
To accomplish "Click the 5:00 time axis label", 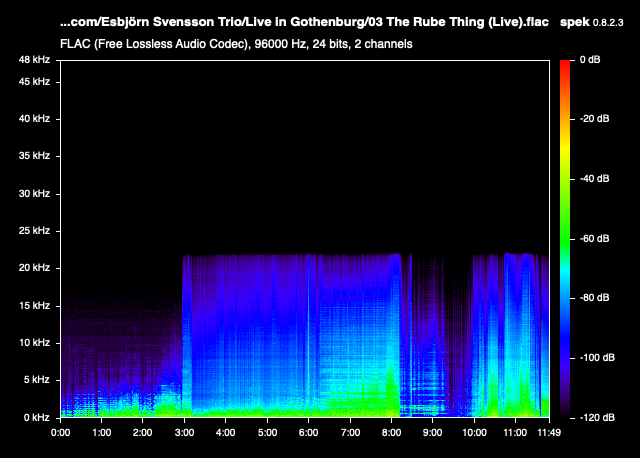I will click(x=267, y=433).
